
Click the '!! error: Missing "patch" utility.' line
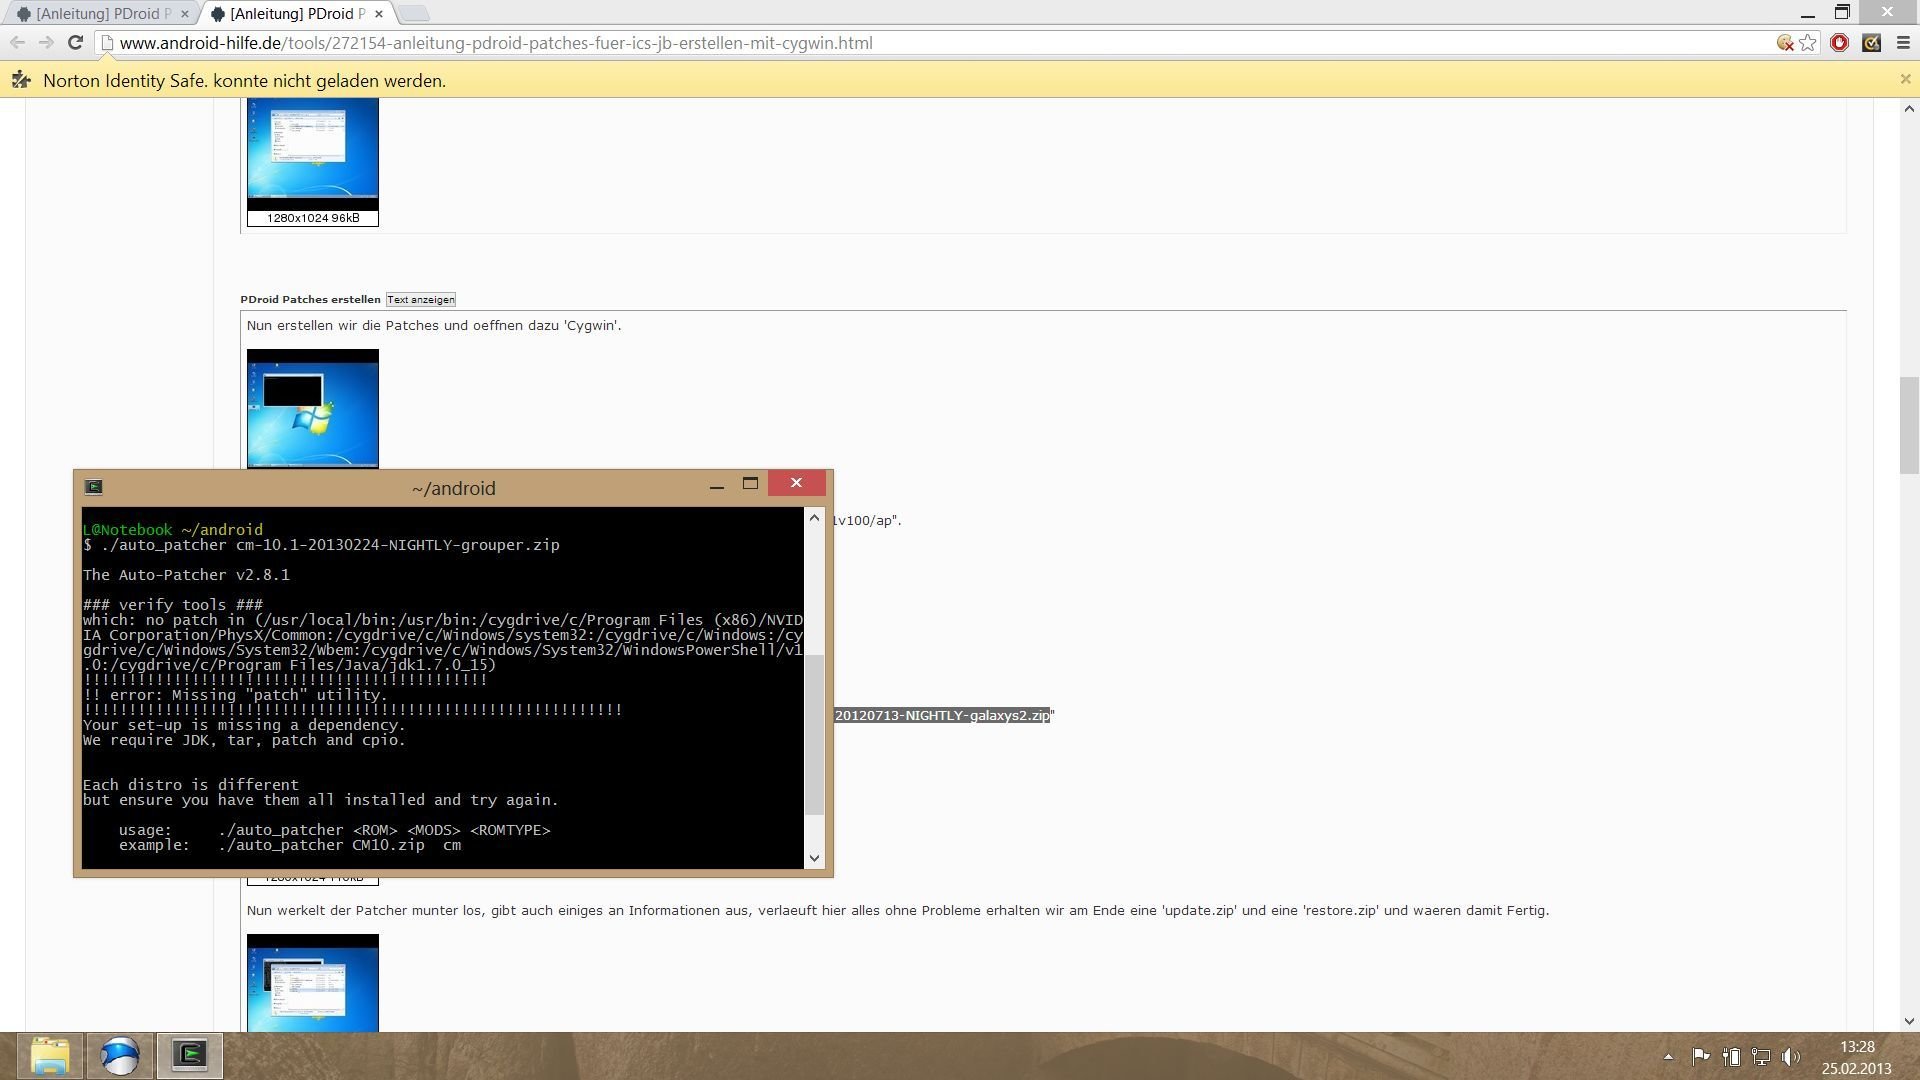(x=234, y=695)
